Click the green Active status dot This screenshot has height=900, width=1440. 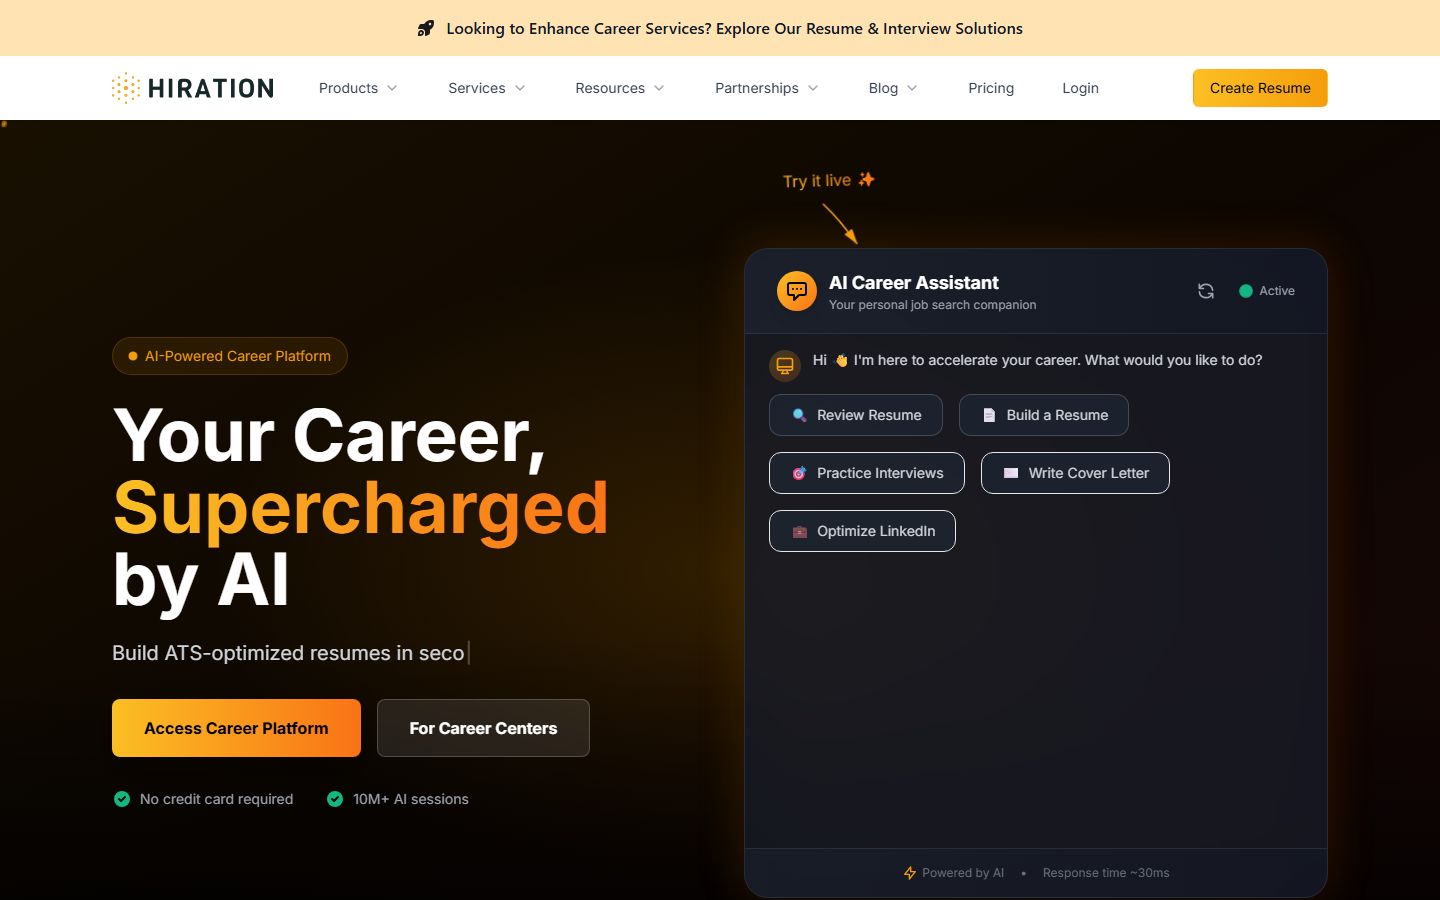tap(1246, 291)
